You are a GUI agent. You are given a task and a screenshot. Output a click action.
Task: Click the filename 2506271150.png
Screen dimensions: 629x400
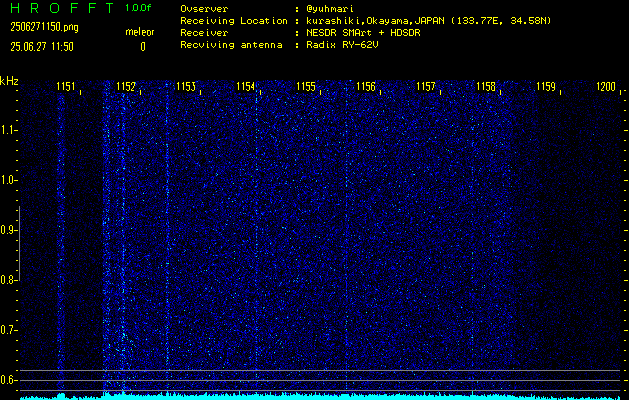(x=45, y=27)
